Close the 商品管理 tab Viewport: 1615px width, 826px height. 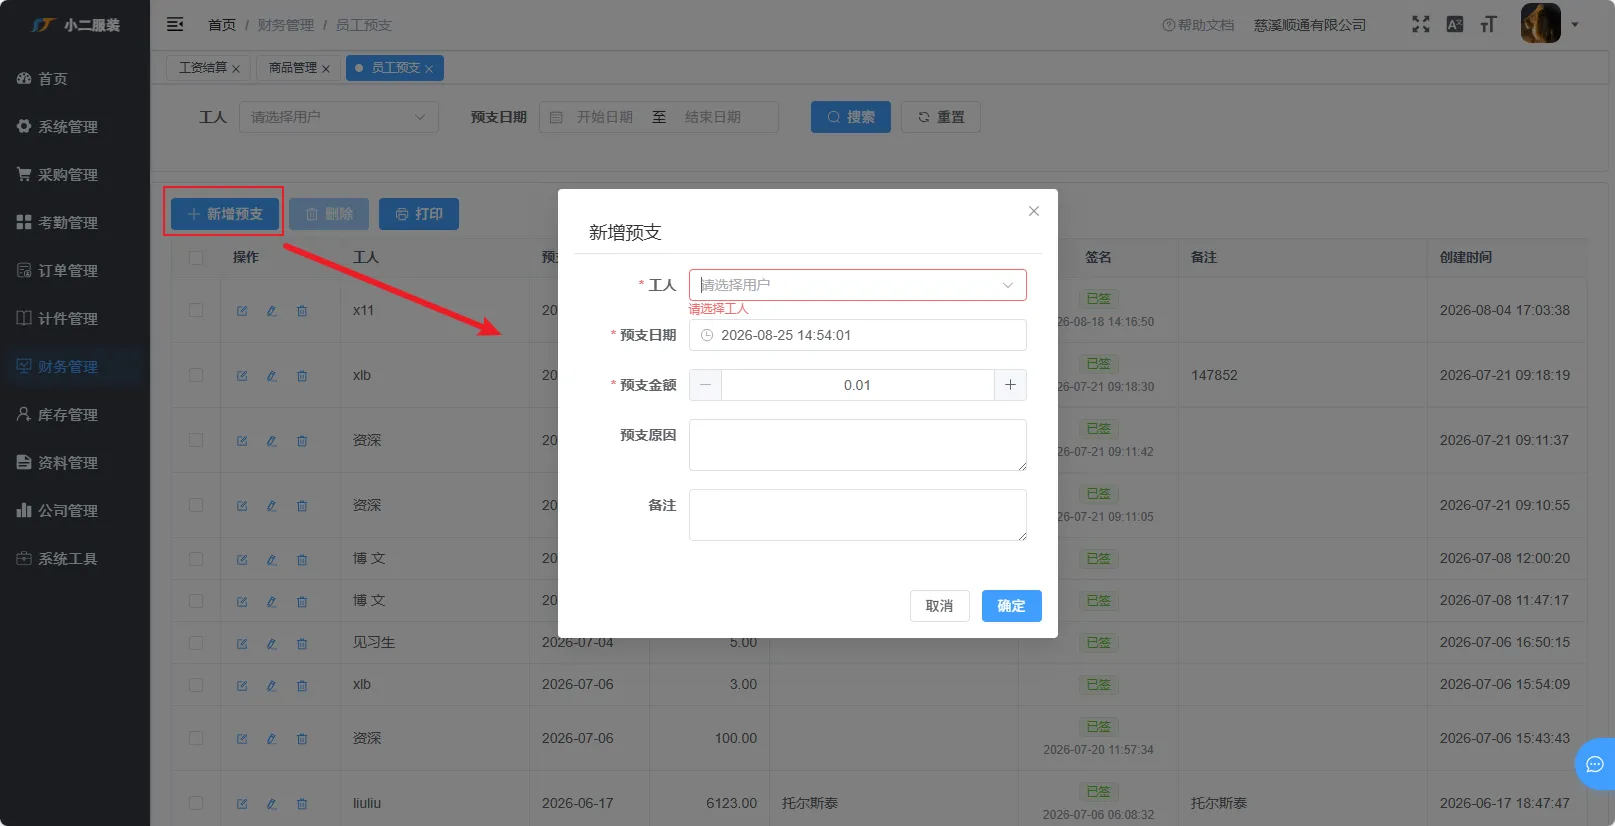click(326, 69)
